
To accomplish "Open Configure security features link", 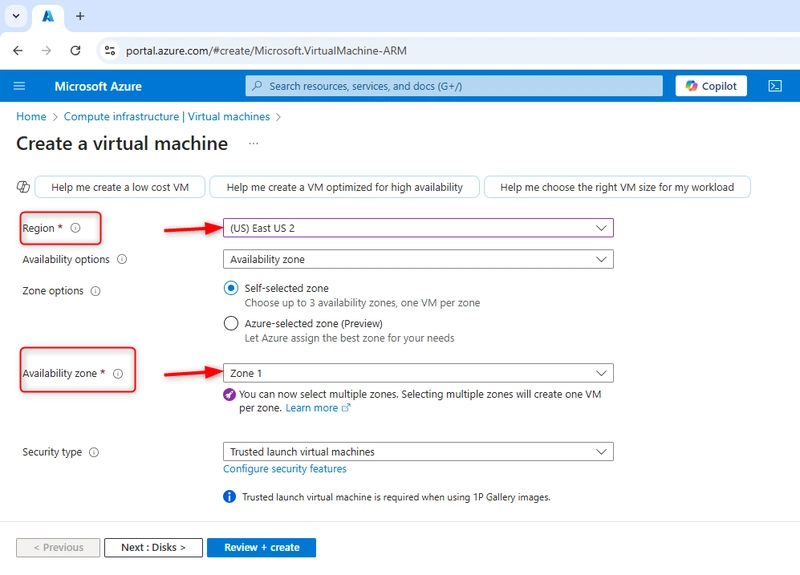I will pos(285,468).
